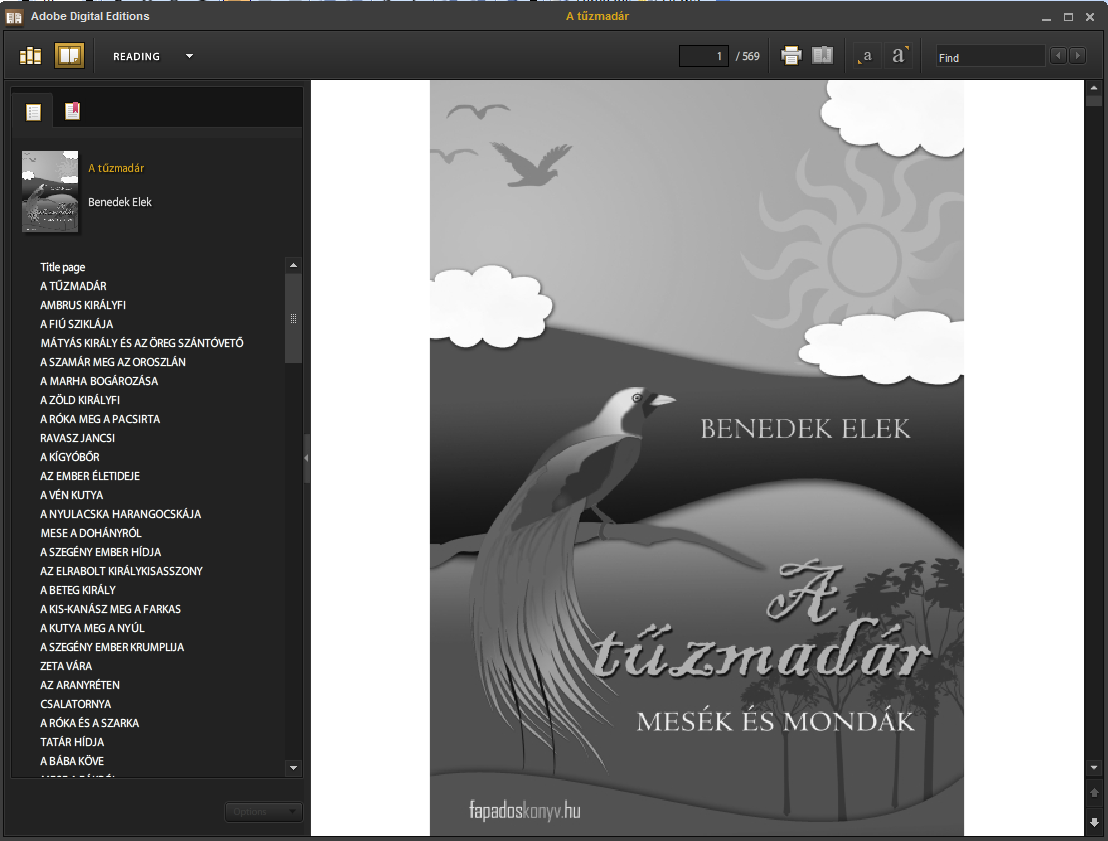Click the 'A tűzmadár' title in sidebar
Viewport: 1108px width, 841px height.
coord(116,168)
